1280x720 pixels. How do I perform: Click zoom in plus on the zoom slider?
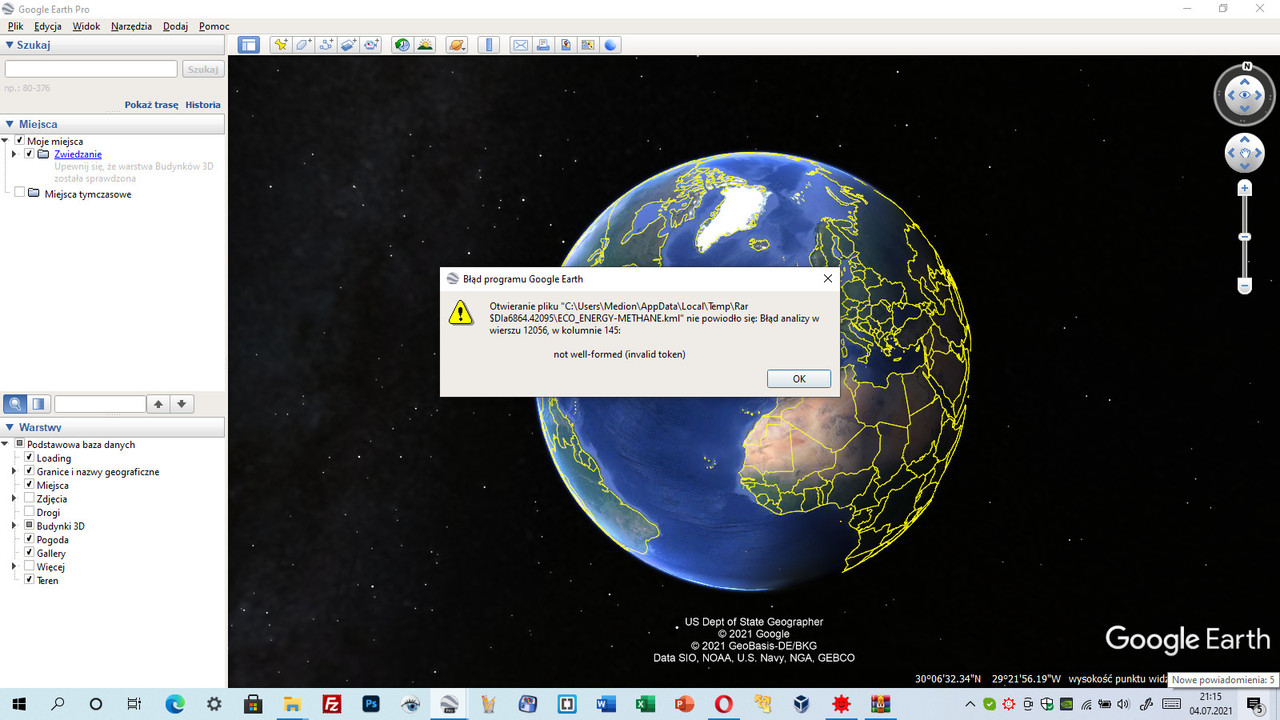(x=1245, y=188)
